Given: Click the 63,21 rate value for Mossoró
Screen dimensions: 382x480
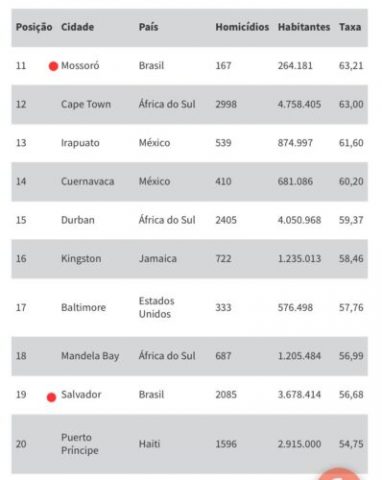Looking at the screenshot, I should pos(351,66).
